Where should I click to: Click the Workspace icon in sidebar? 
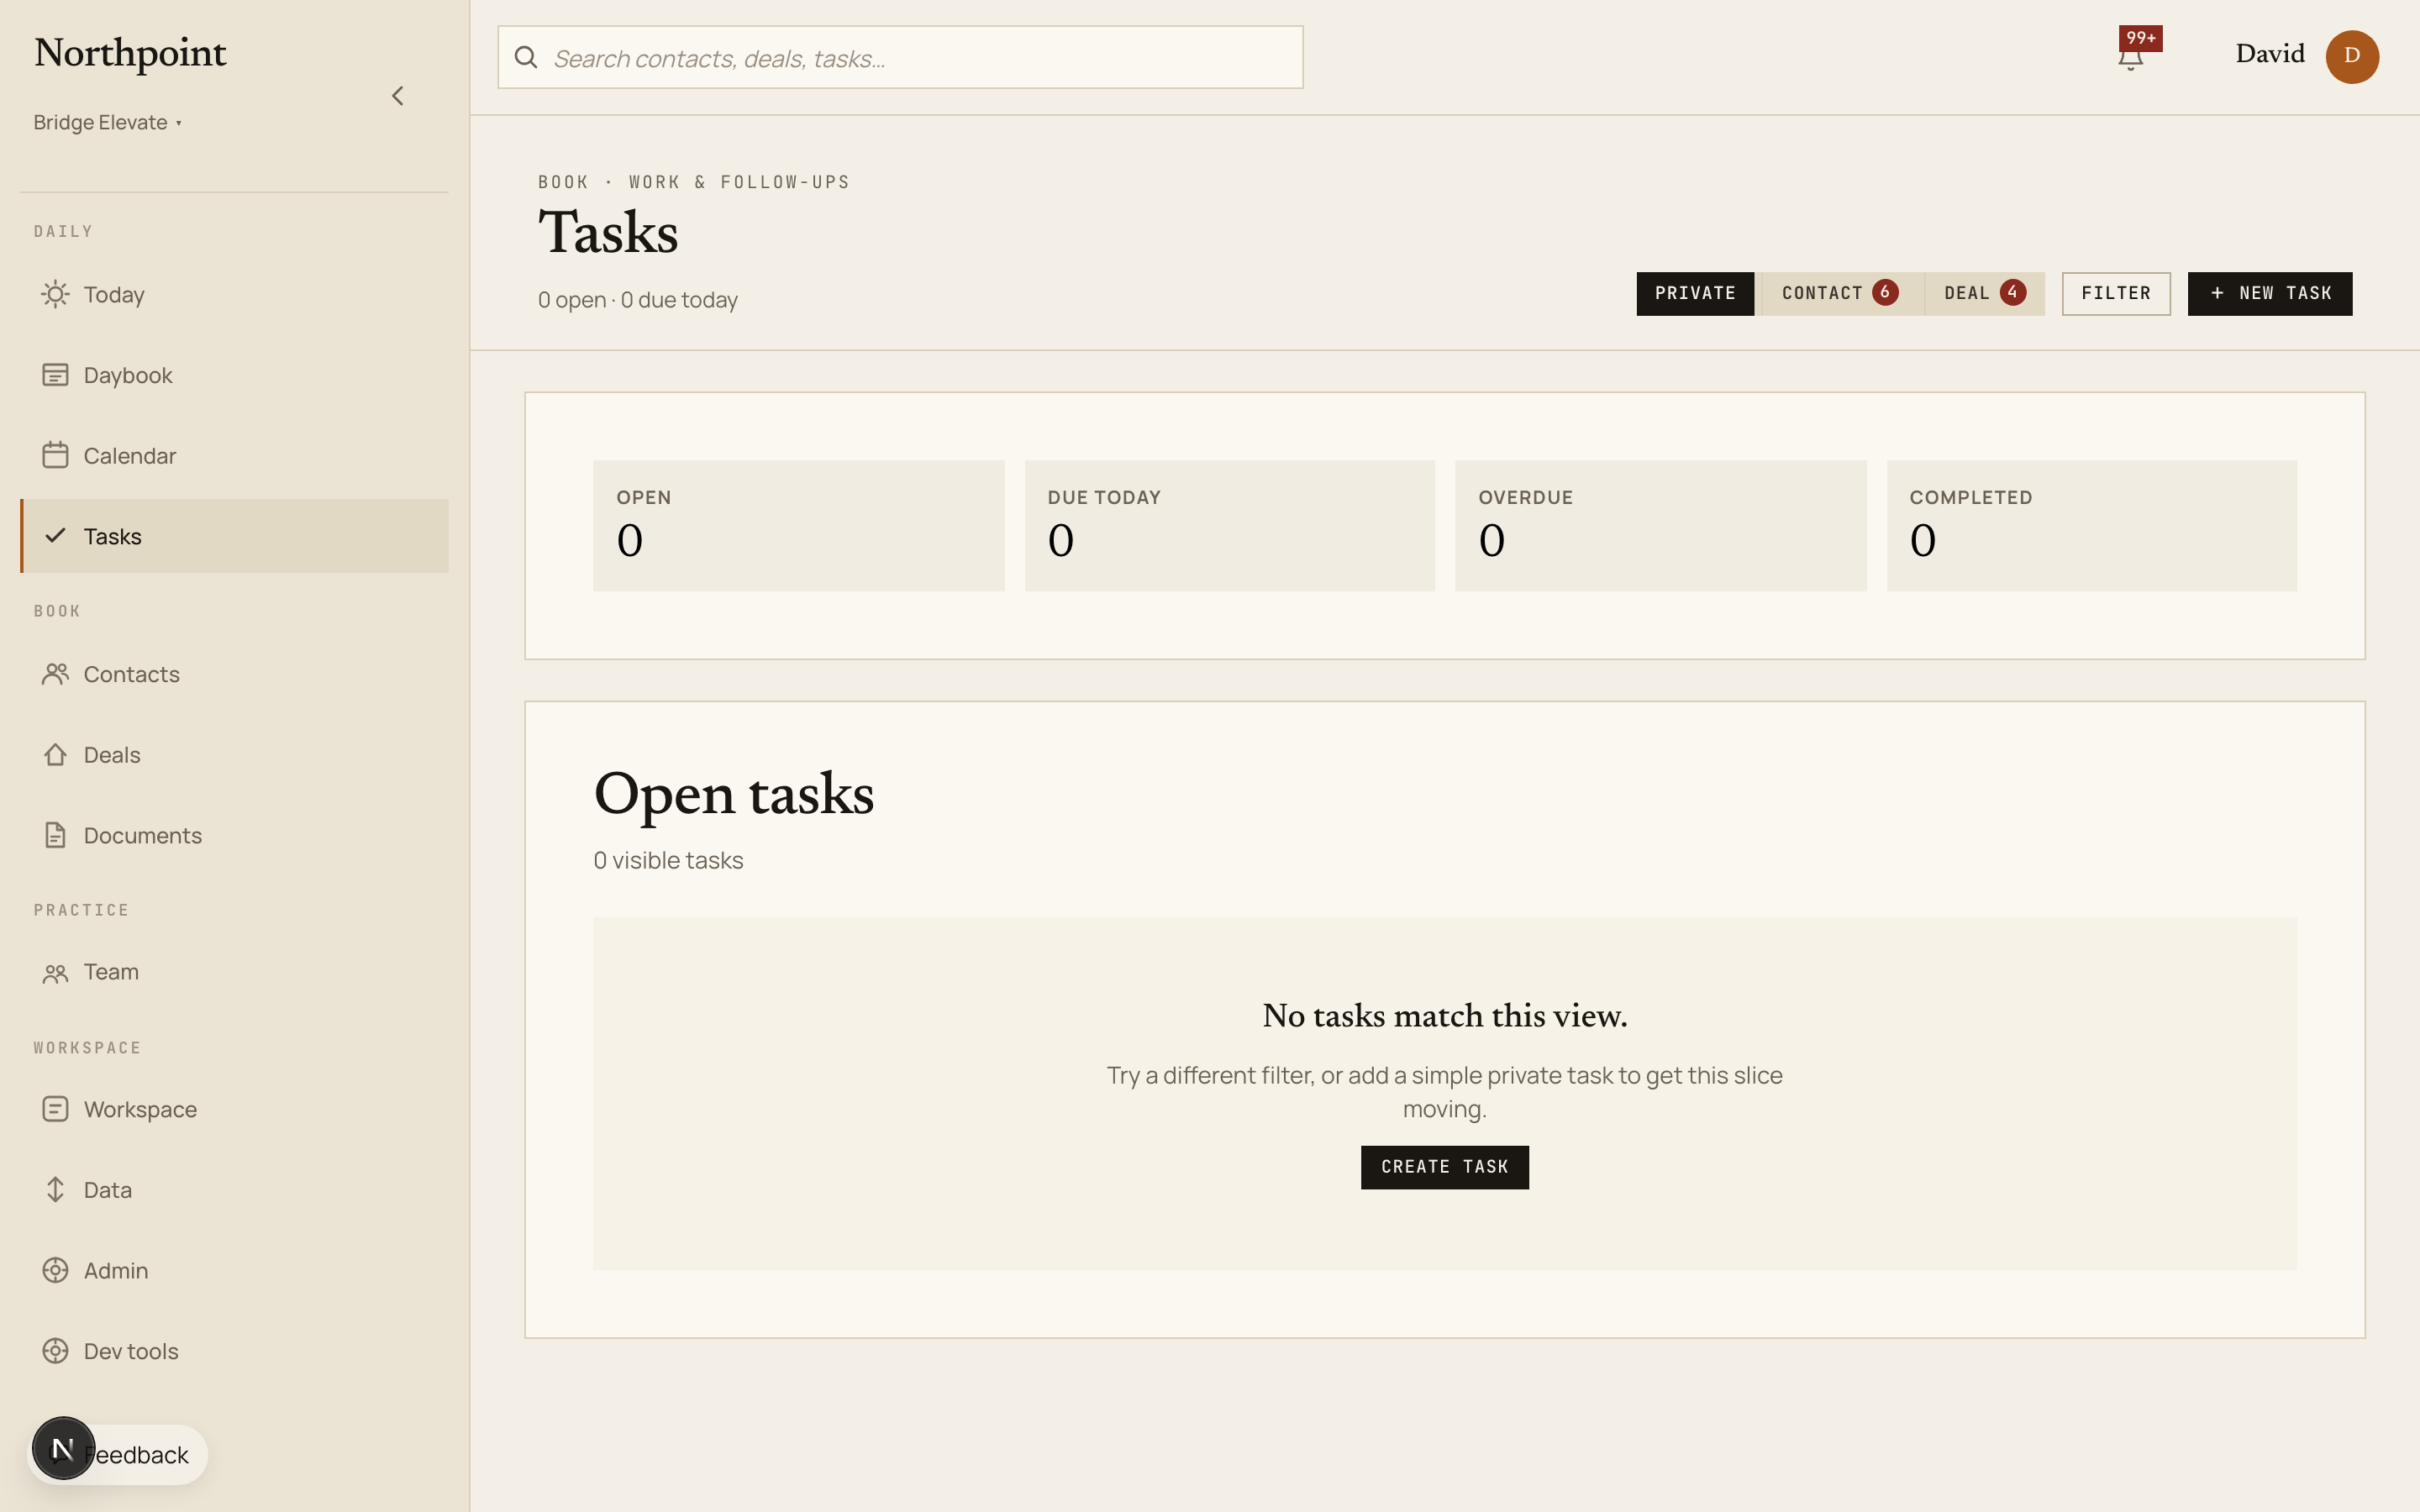[55, 1109]
